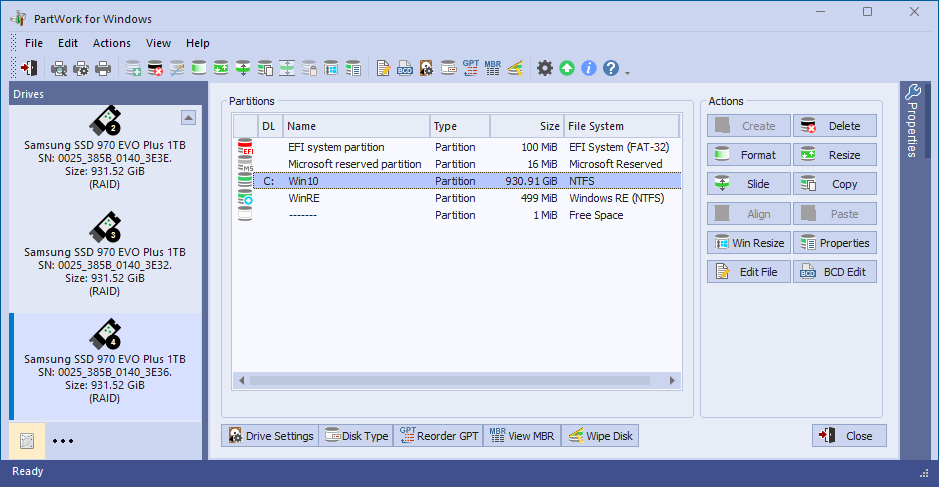This screenshot has height=487, width=939.
Task: Open the File menu
Action: [x=34, y=43]
